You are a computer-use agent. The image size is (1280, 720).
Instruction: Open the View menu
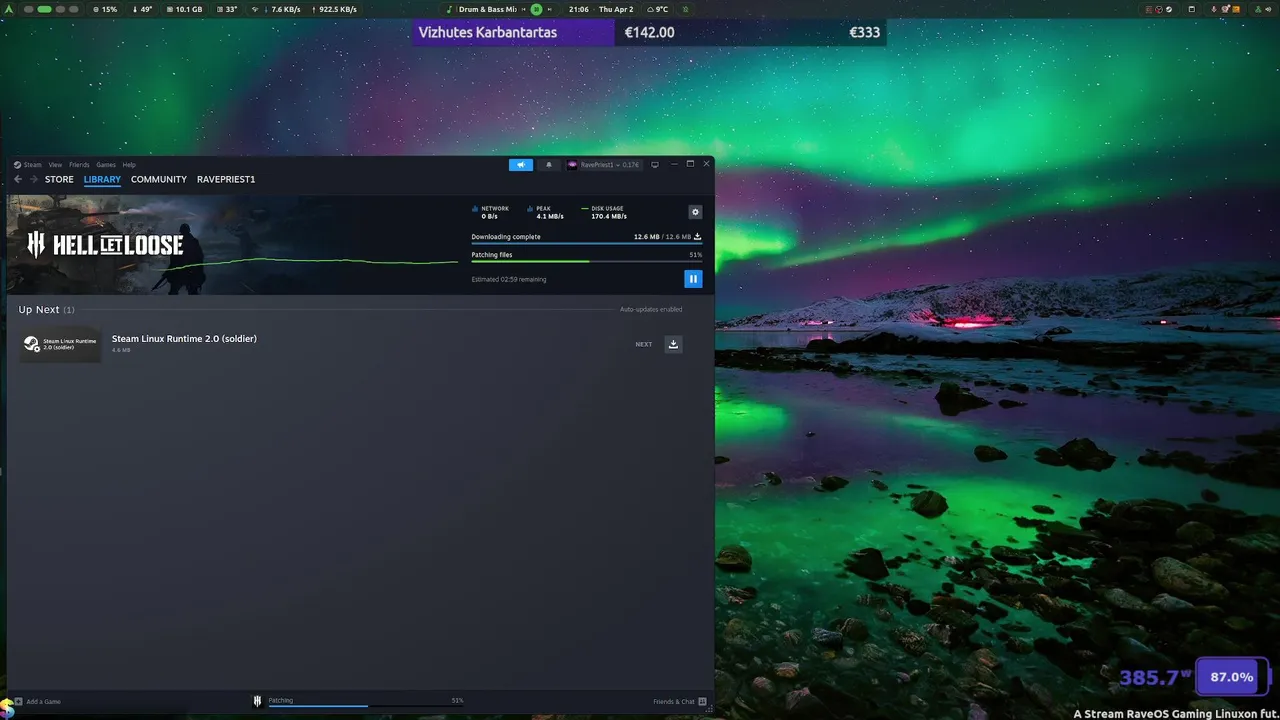55,165
